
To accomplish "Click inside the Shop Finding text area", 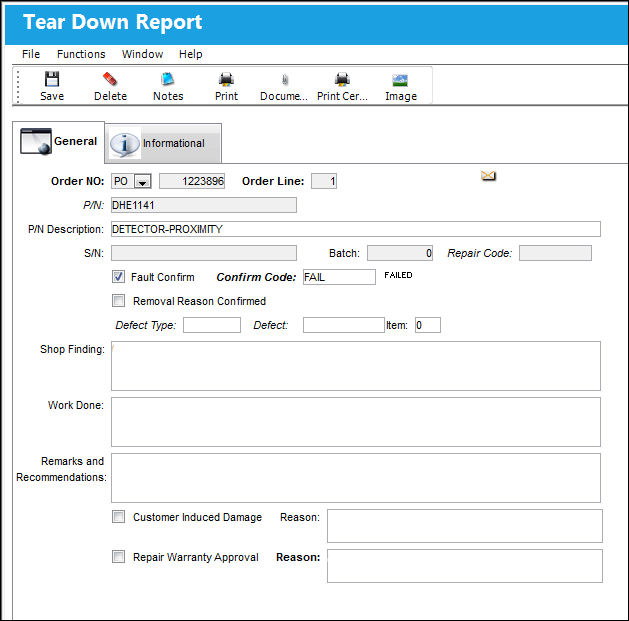I will (356, 366).
